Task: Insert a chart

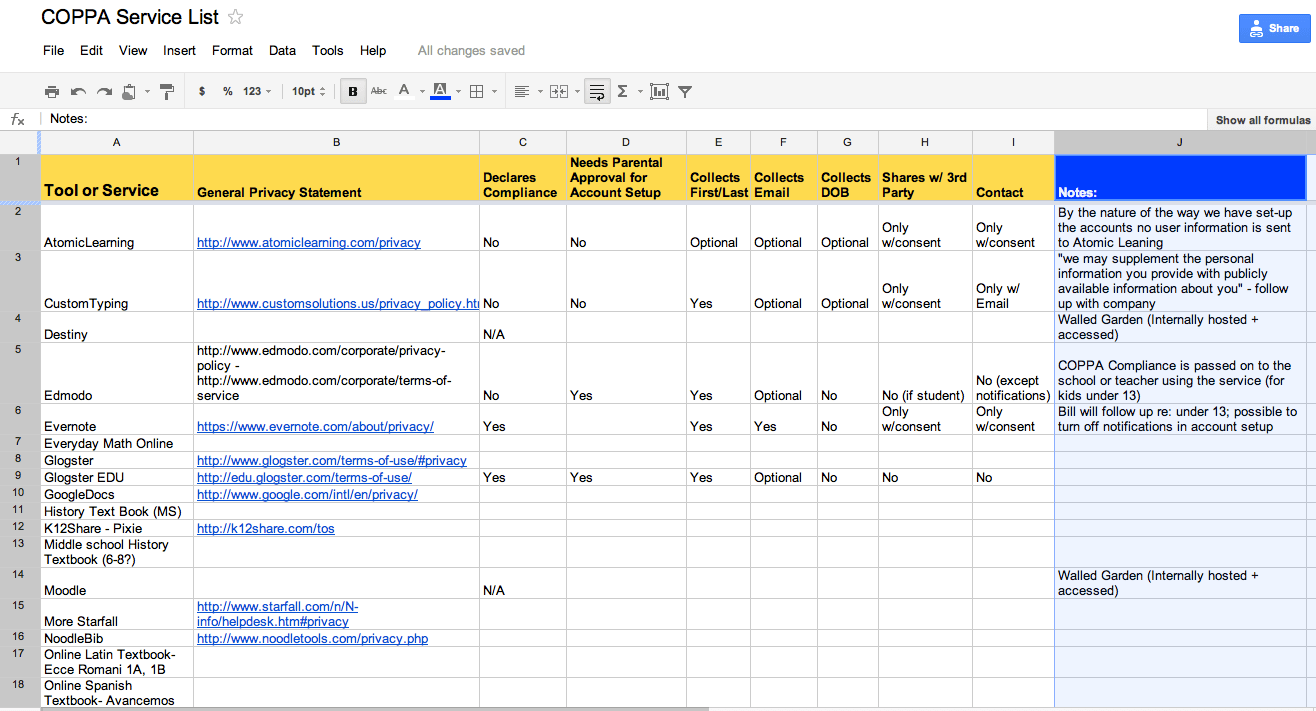Action: [x=659, y=91]
